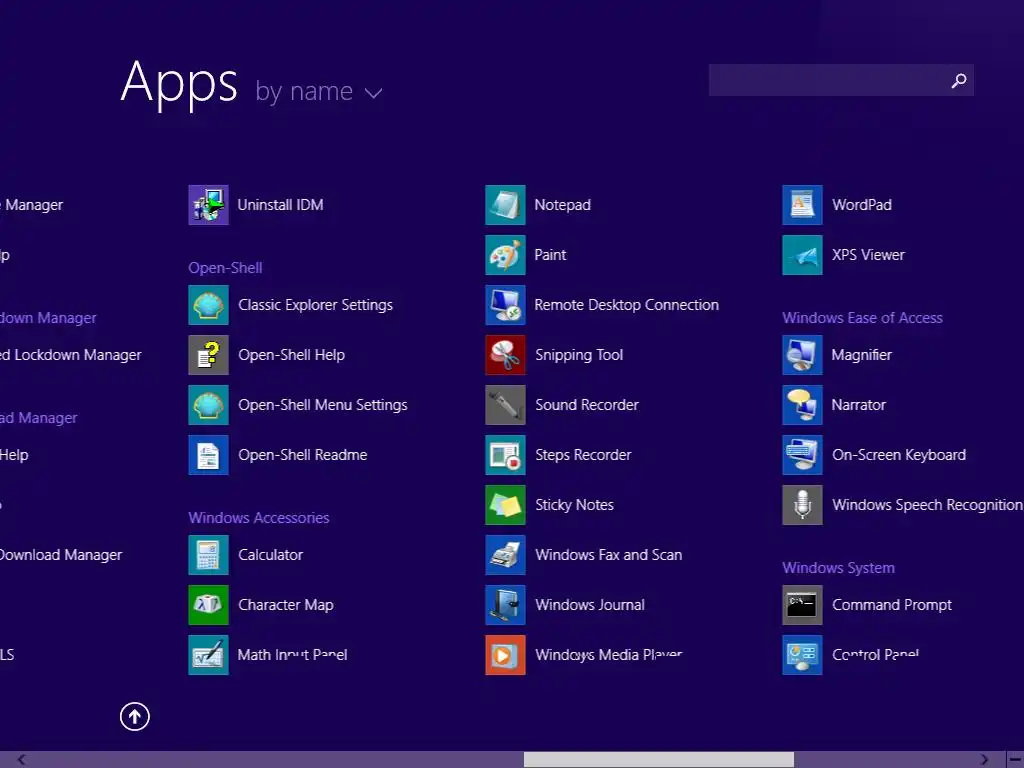Launch the Windows Media Player icon

(x=505, y=654)
